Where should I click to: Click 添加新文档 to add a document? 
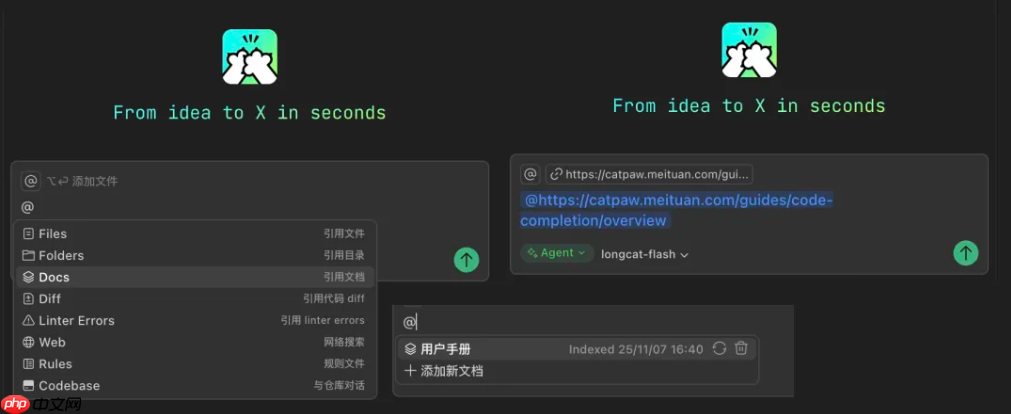pyautogui.click(x=444, y=371)
